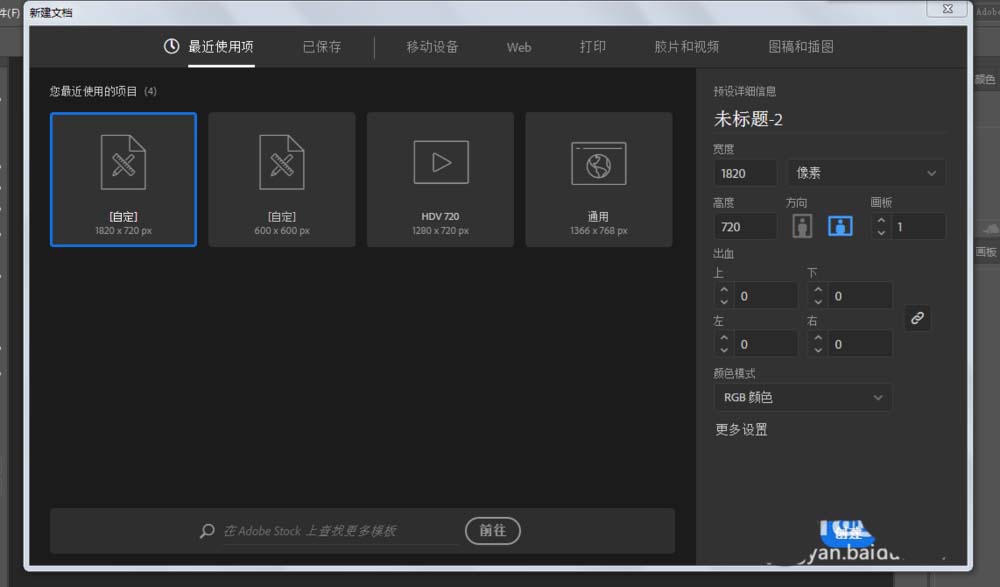Viewport: 1000px width, 587px height.
Task: Set orientation to landscape
Action: click(840, 226)
